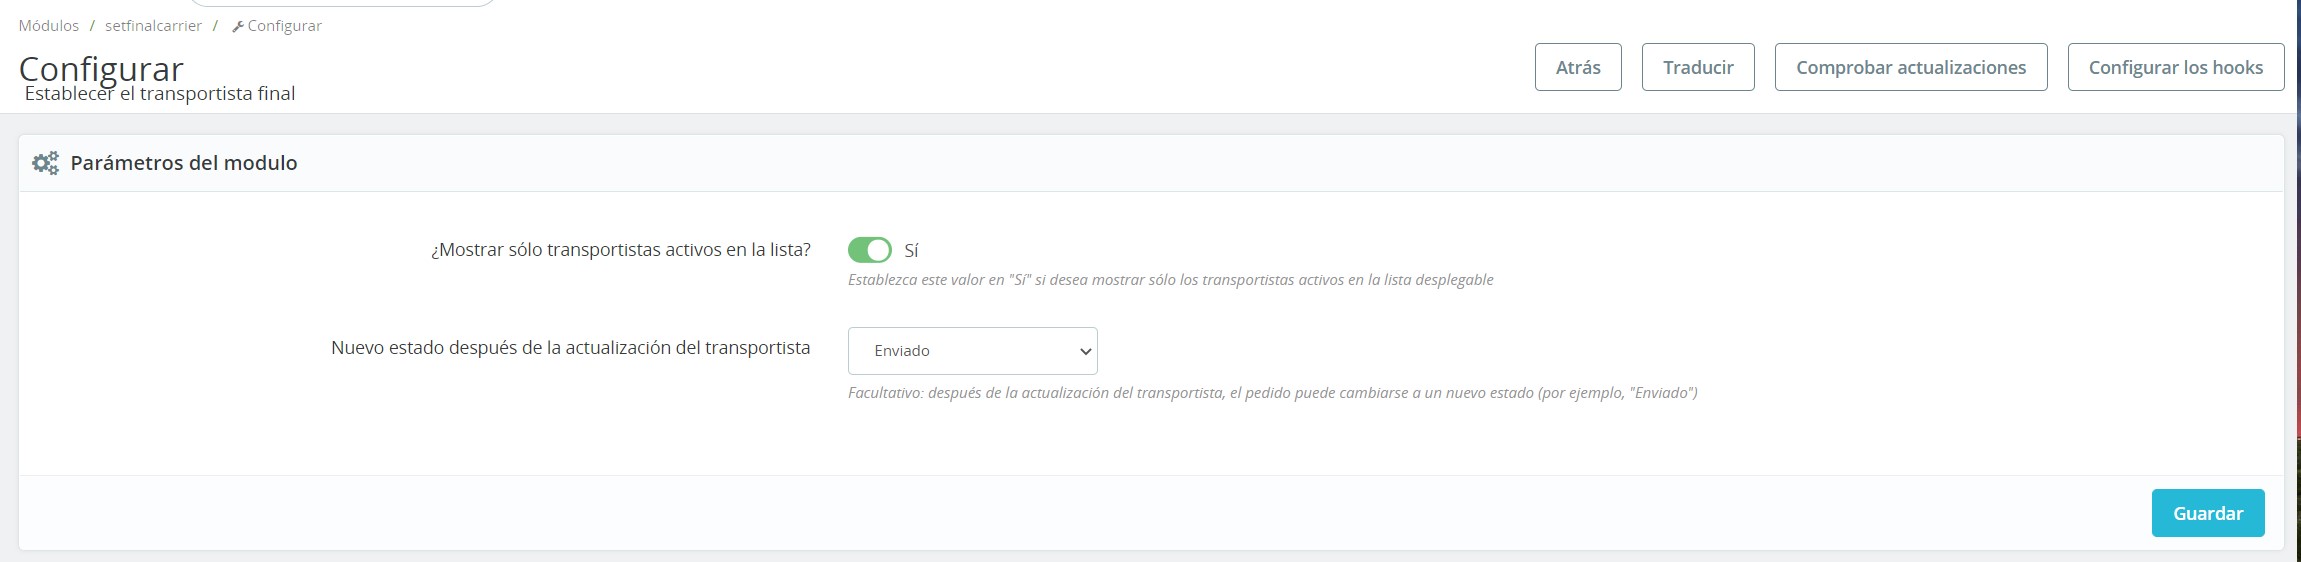Click the gears icon beside Parámetros del modulo
This screenshot has height=562, width=2301.
(45, 163)
